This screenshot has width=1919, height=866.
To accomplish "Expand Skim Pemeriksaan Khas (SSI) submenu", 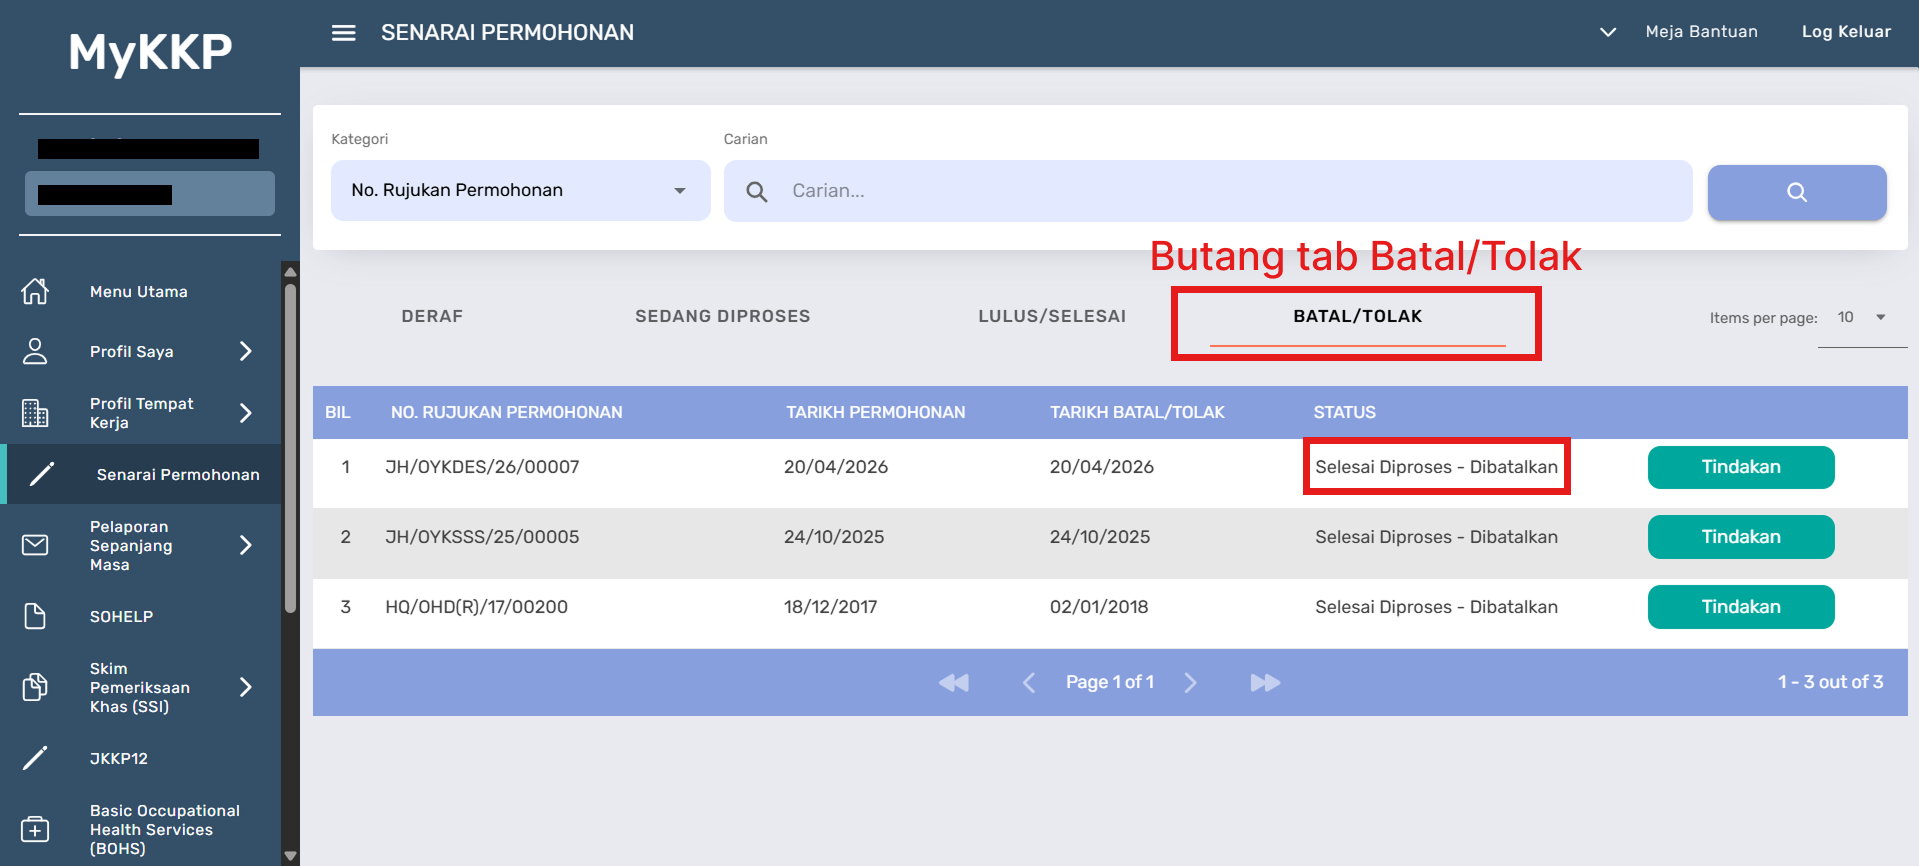I will click(245, 687).
